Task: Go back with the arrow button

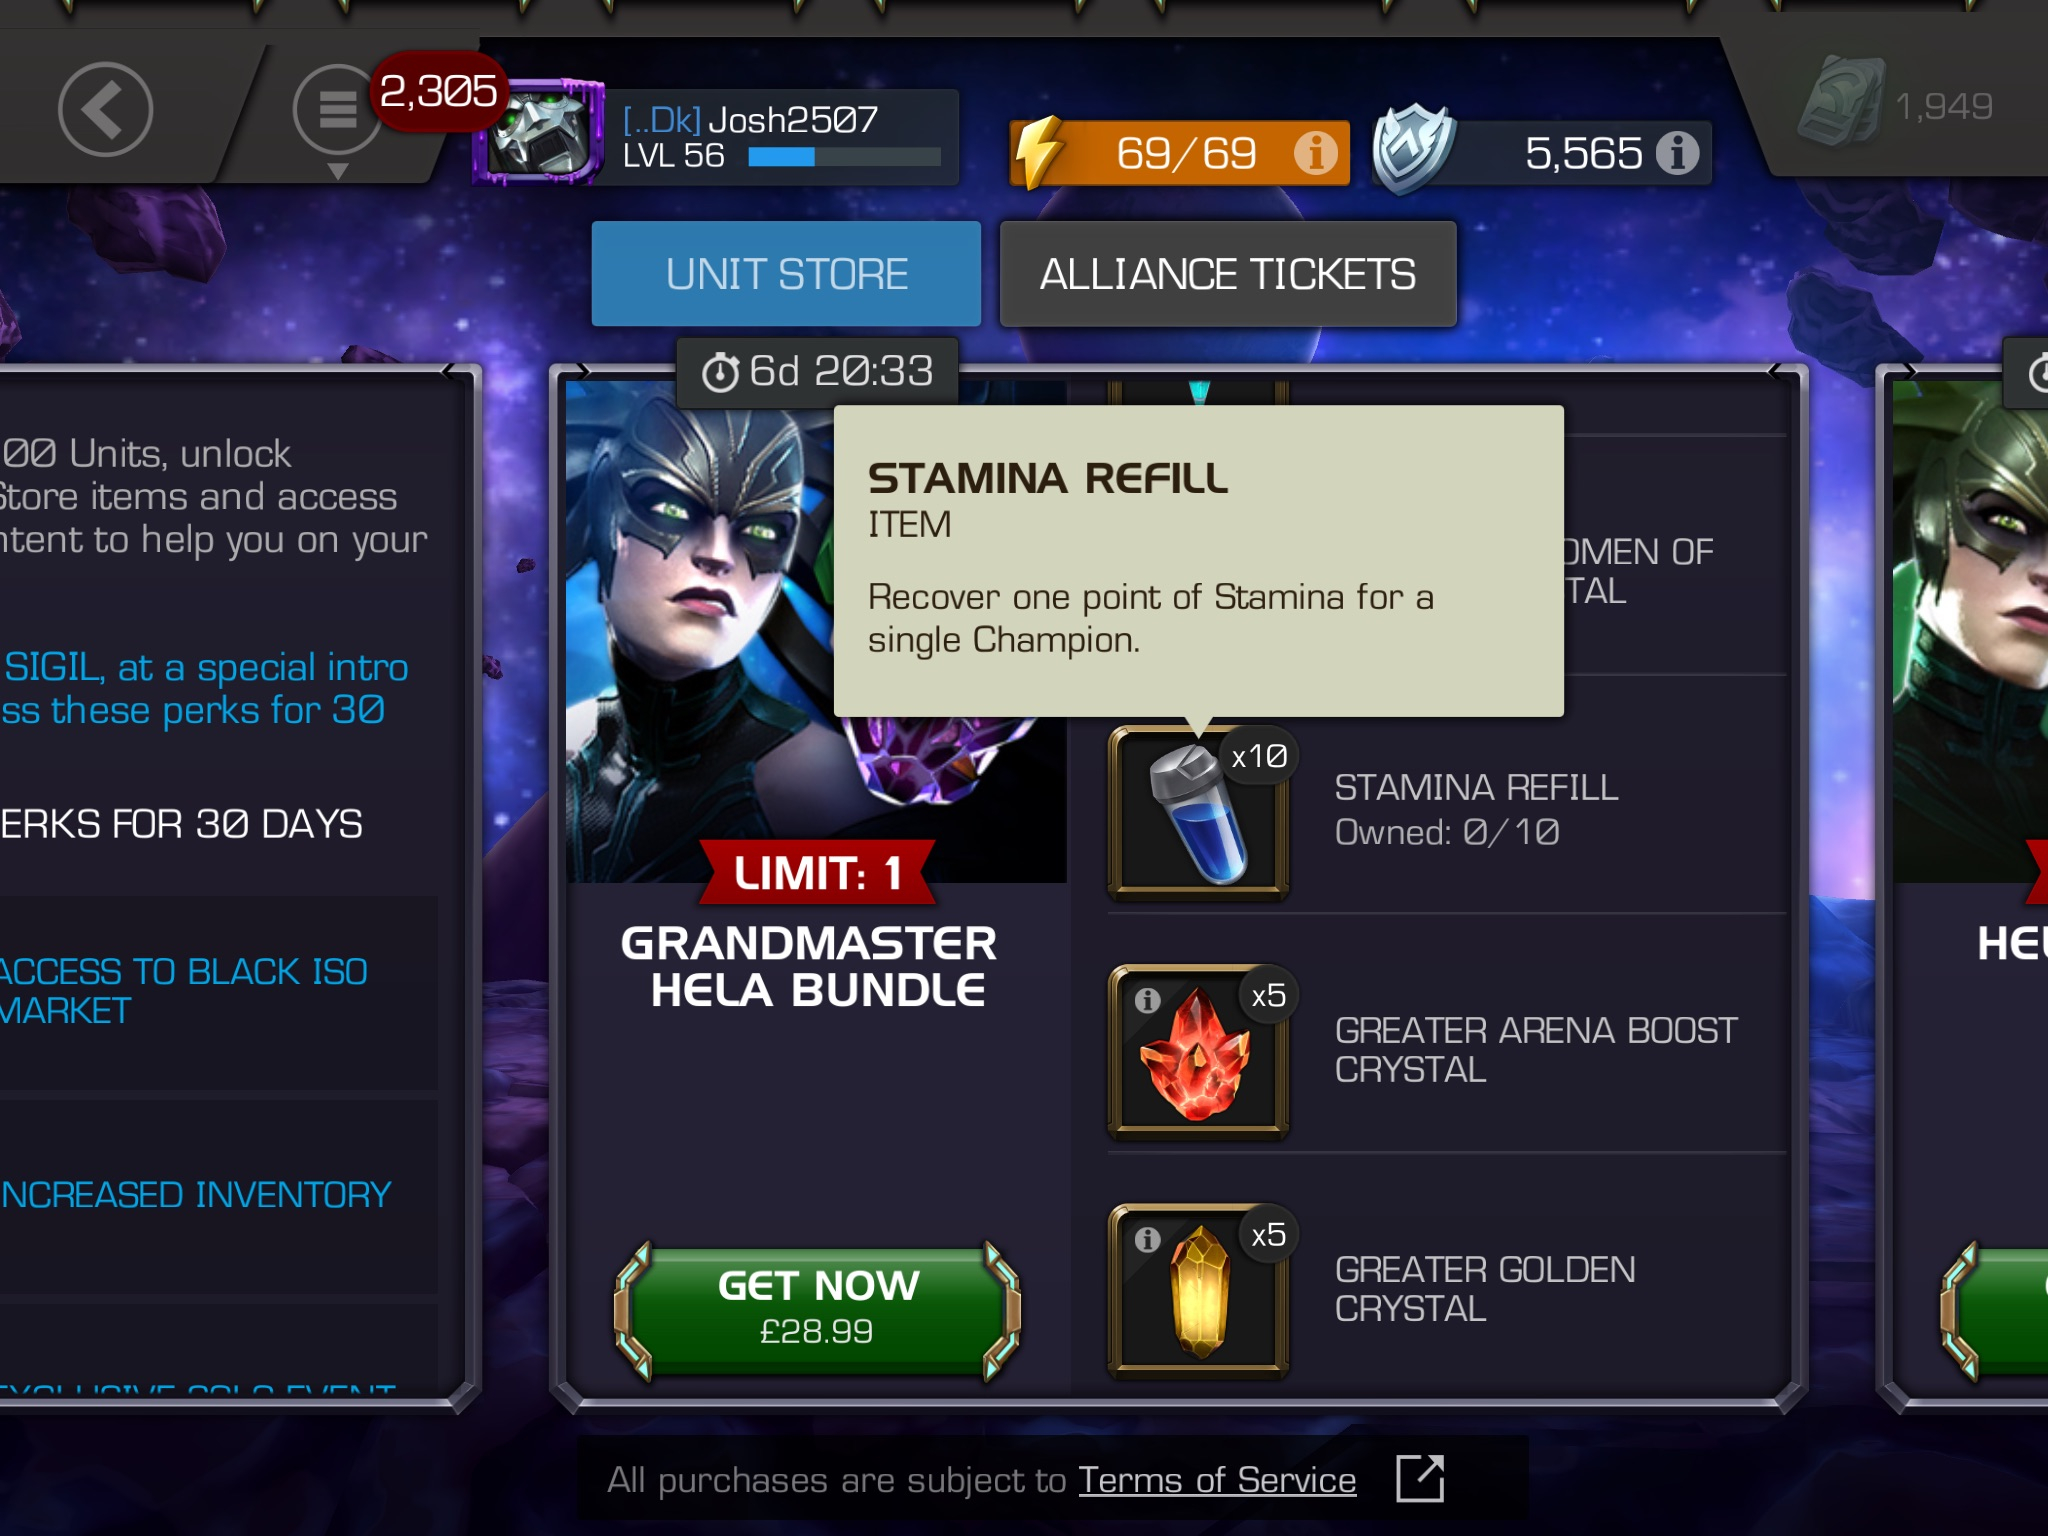Action: tap(105, 110)
